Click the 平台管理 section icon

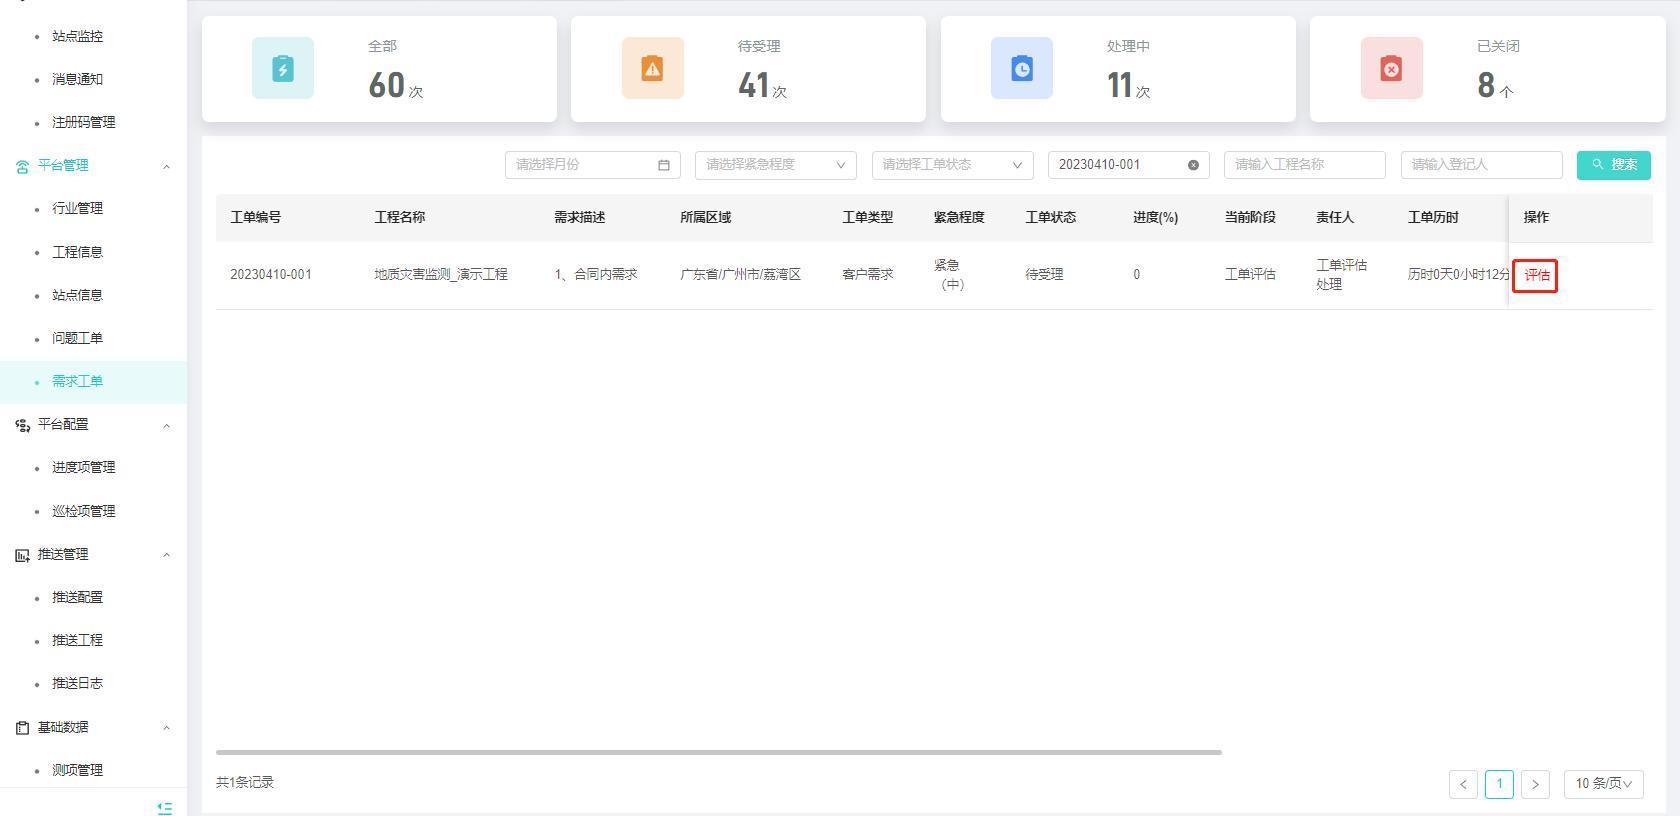[x=22, y=166]
